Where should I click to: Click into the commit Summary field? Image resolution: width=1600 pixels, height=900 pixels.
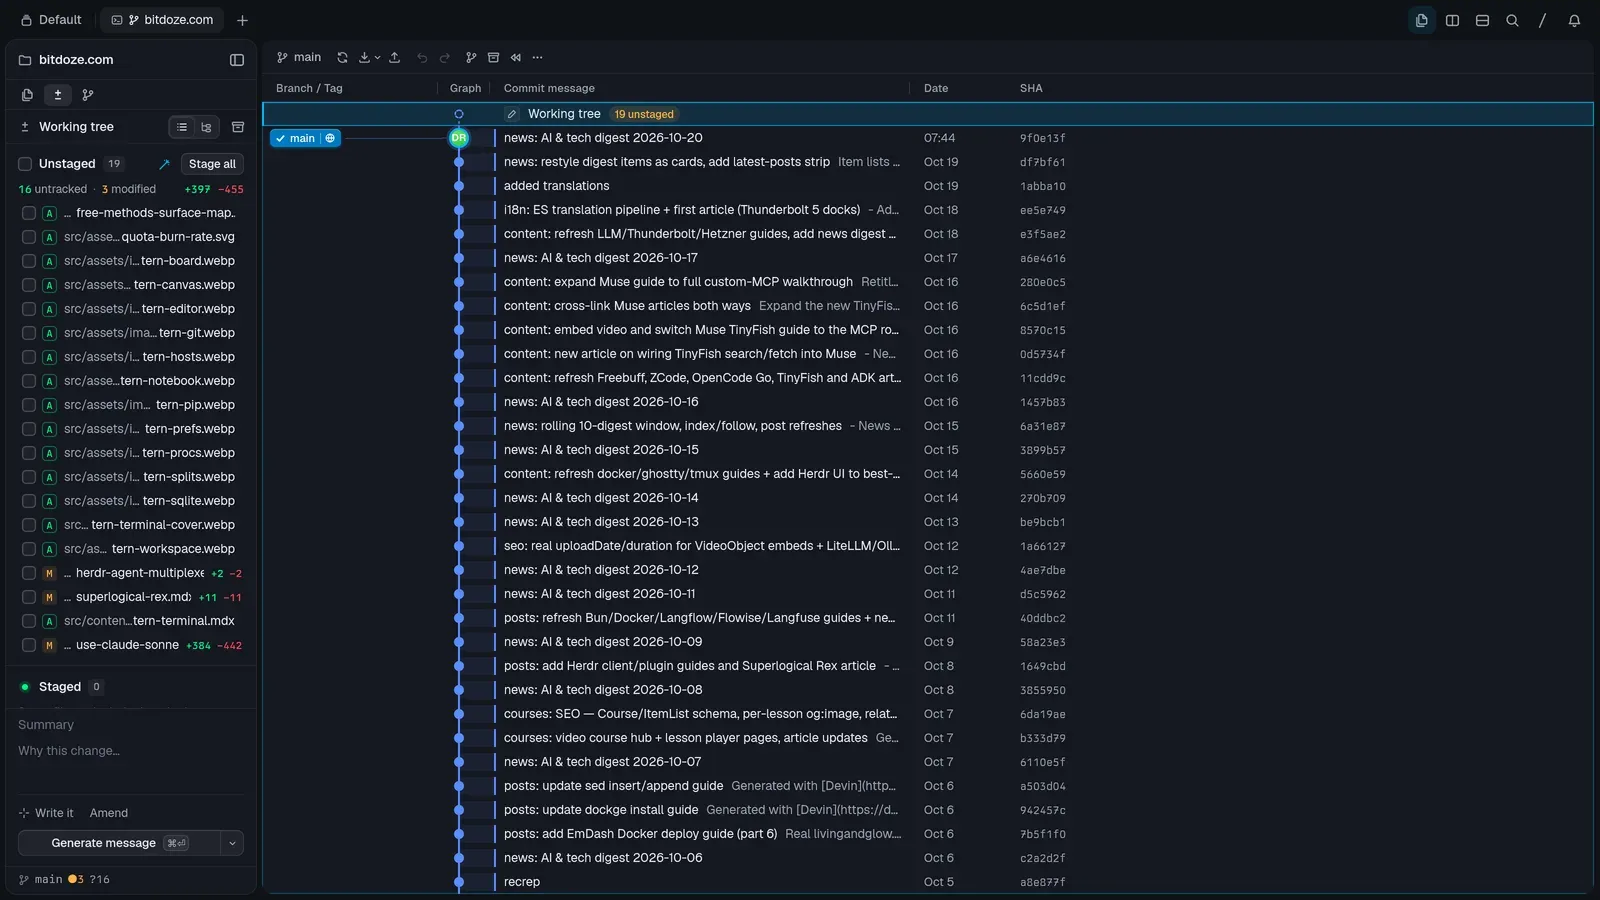click(x=131, y=725)
